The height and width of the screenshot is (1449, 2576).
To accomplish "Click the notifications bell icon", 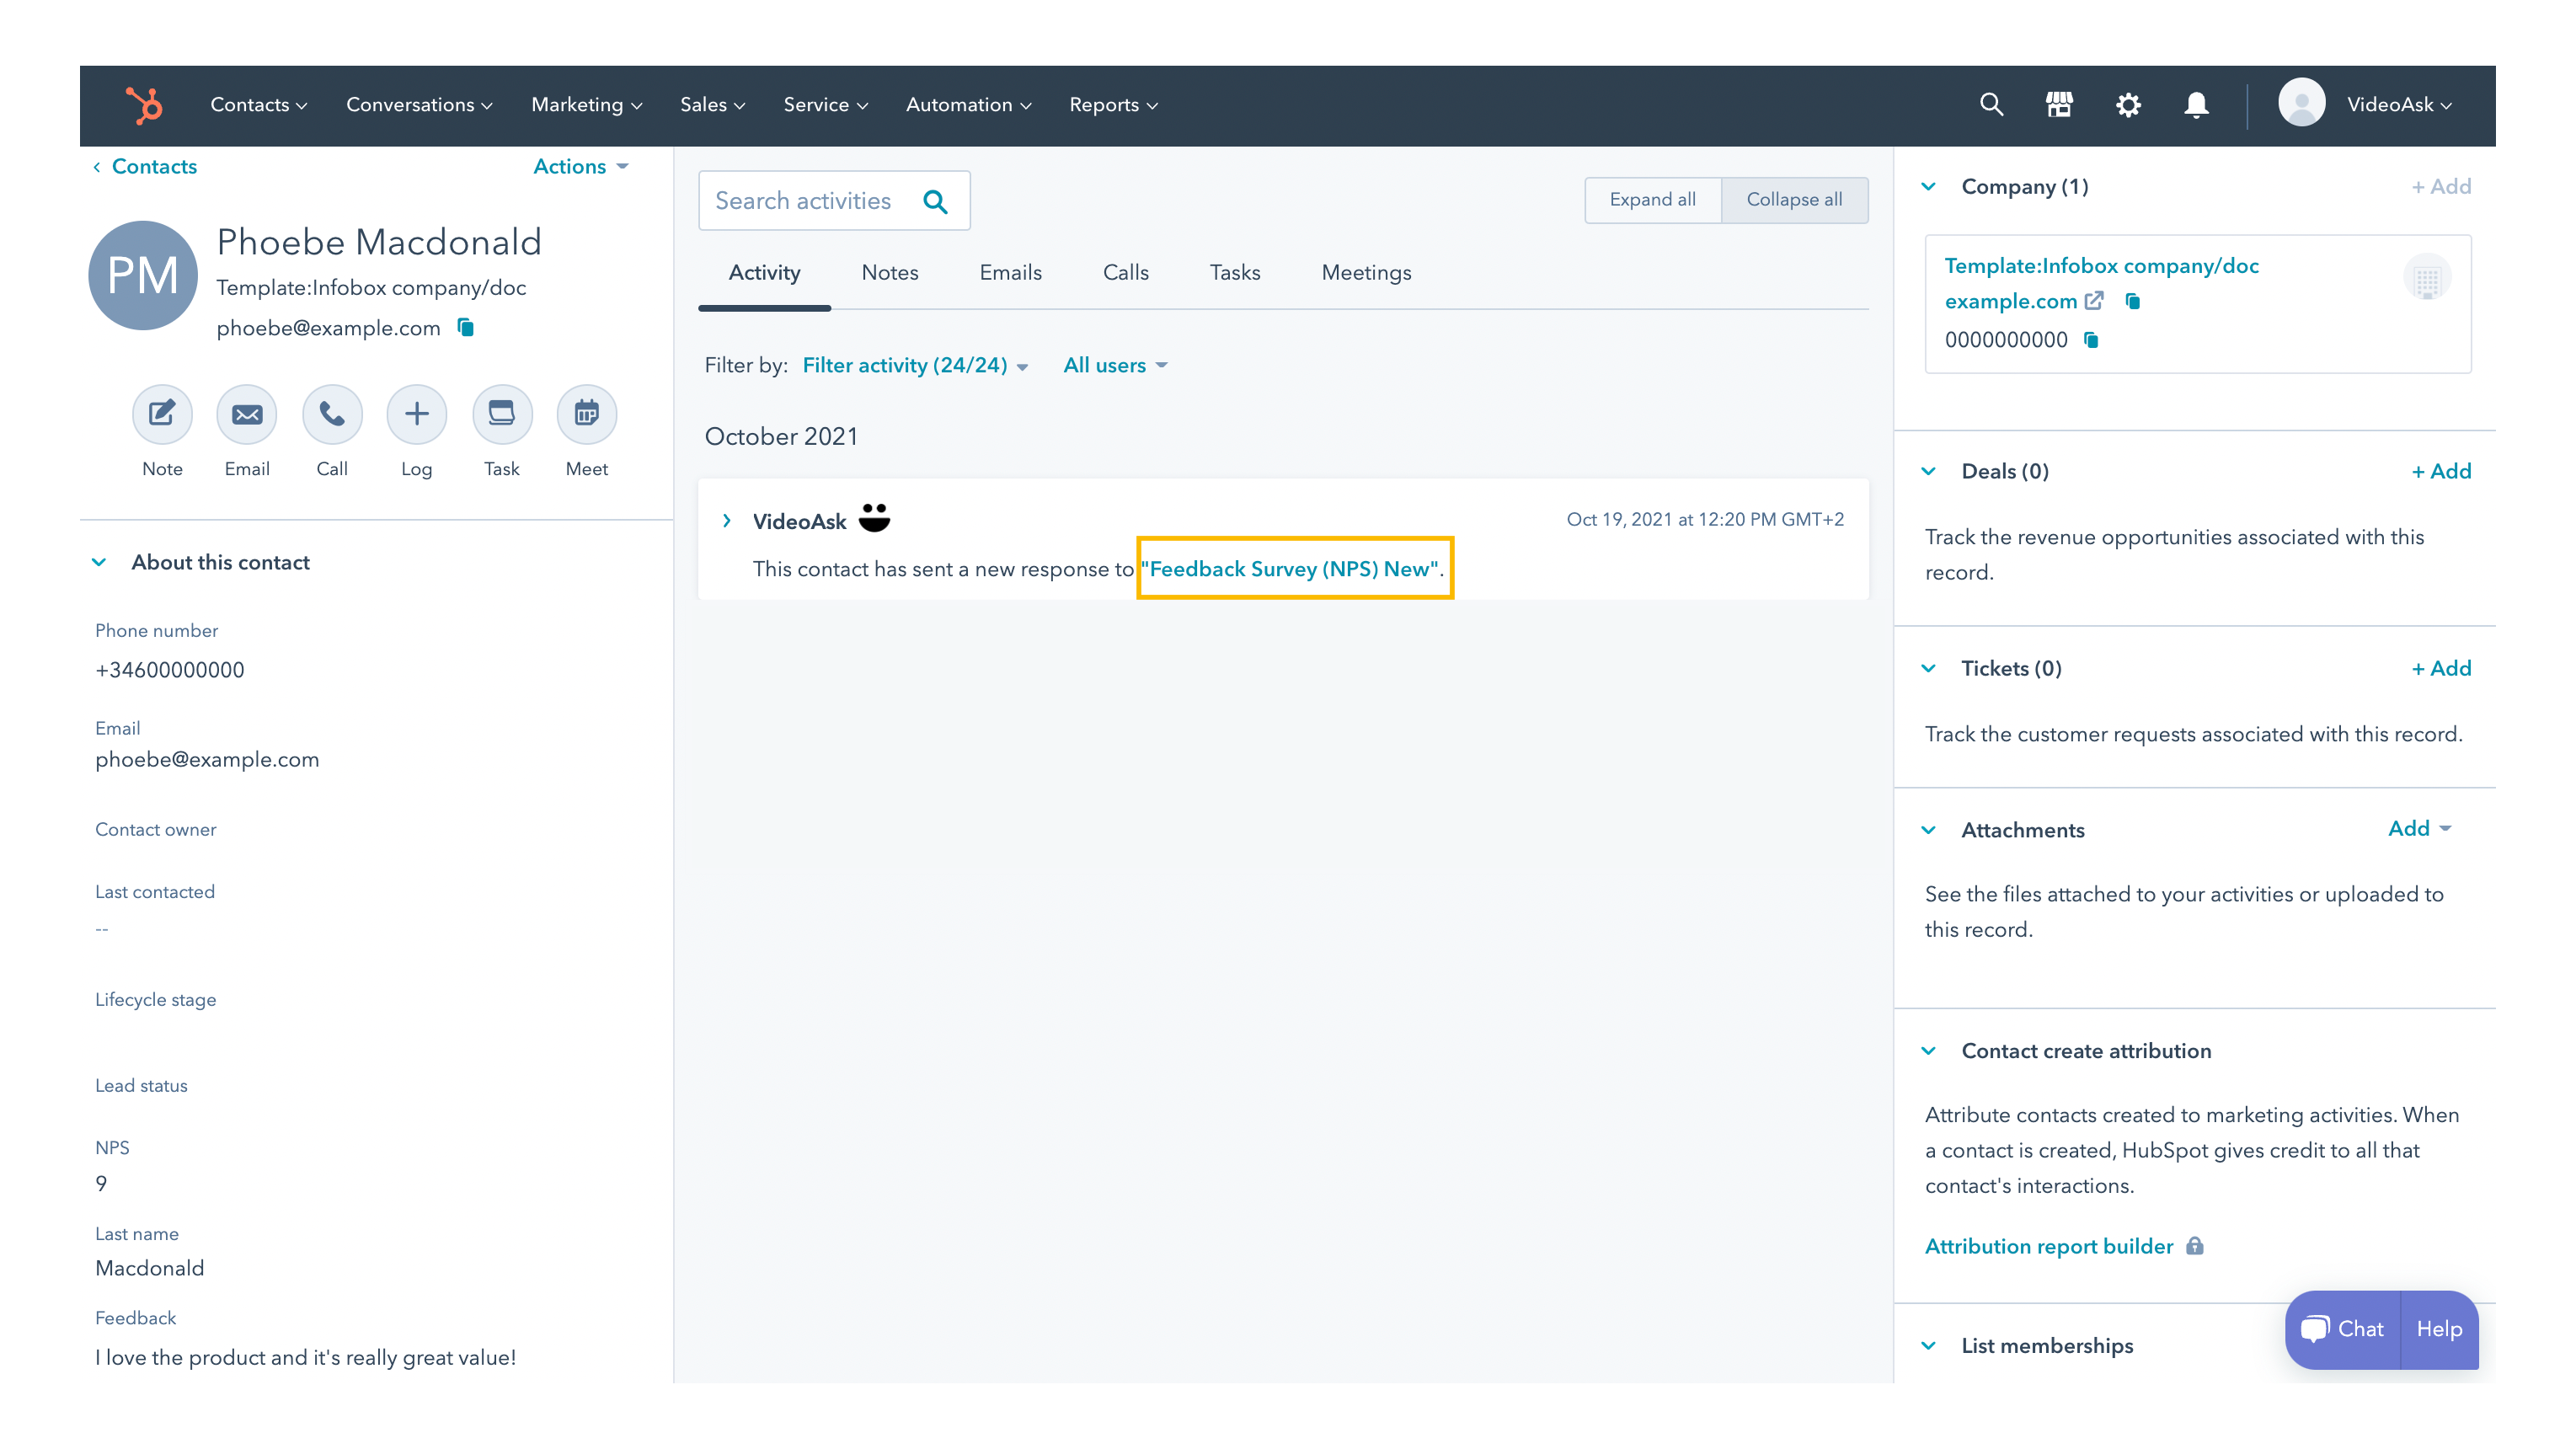I will tap(2196, 105).
